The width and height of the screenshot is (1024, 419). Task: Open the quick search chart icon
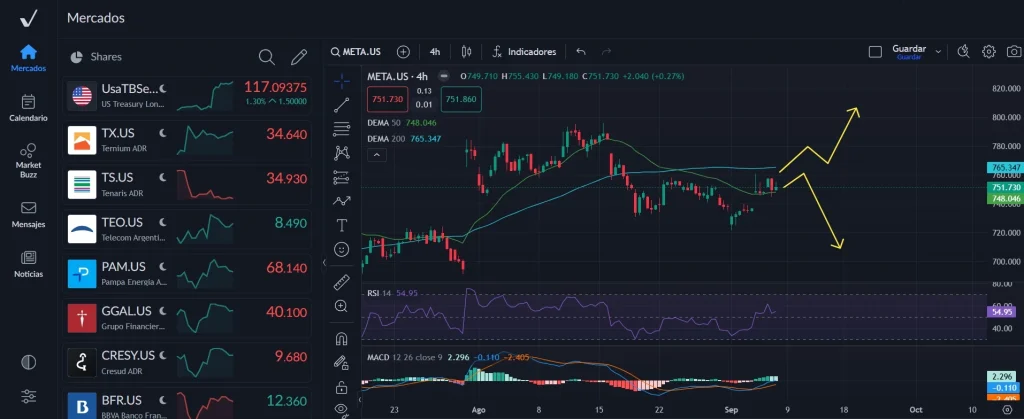[x=963, y=52]
